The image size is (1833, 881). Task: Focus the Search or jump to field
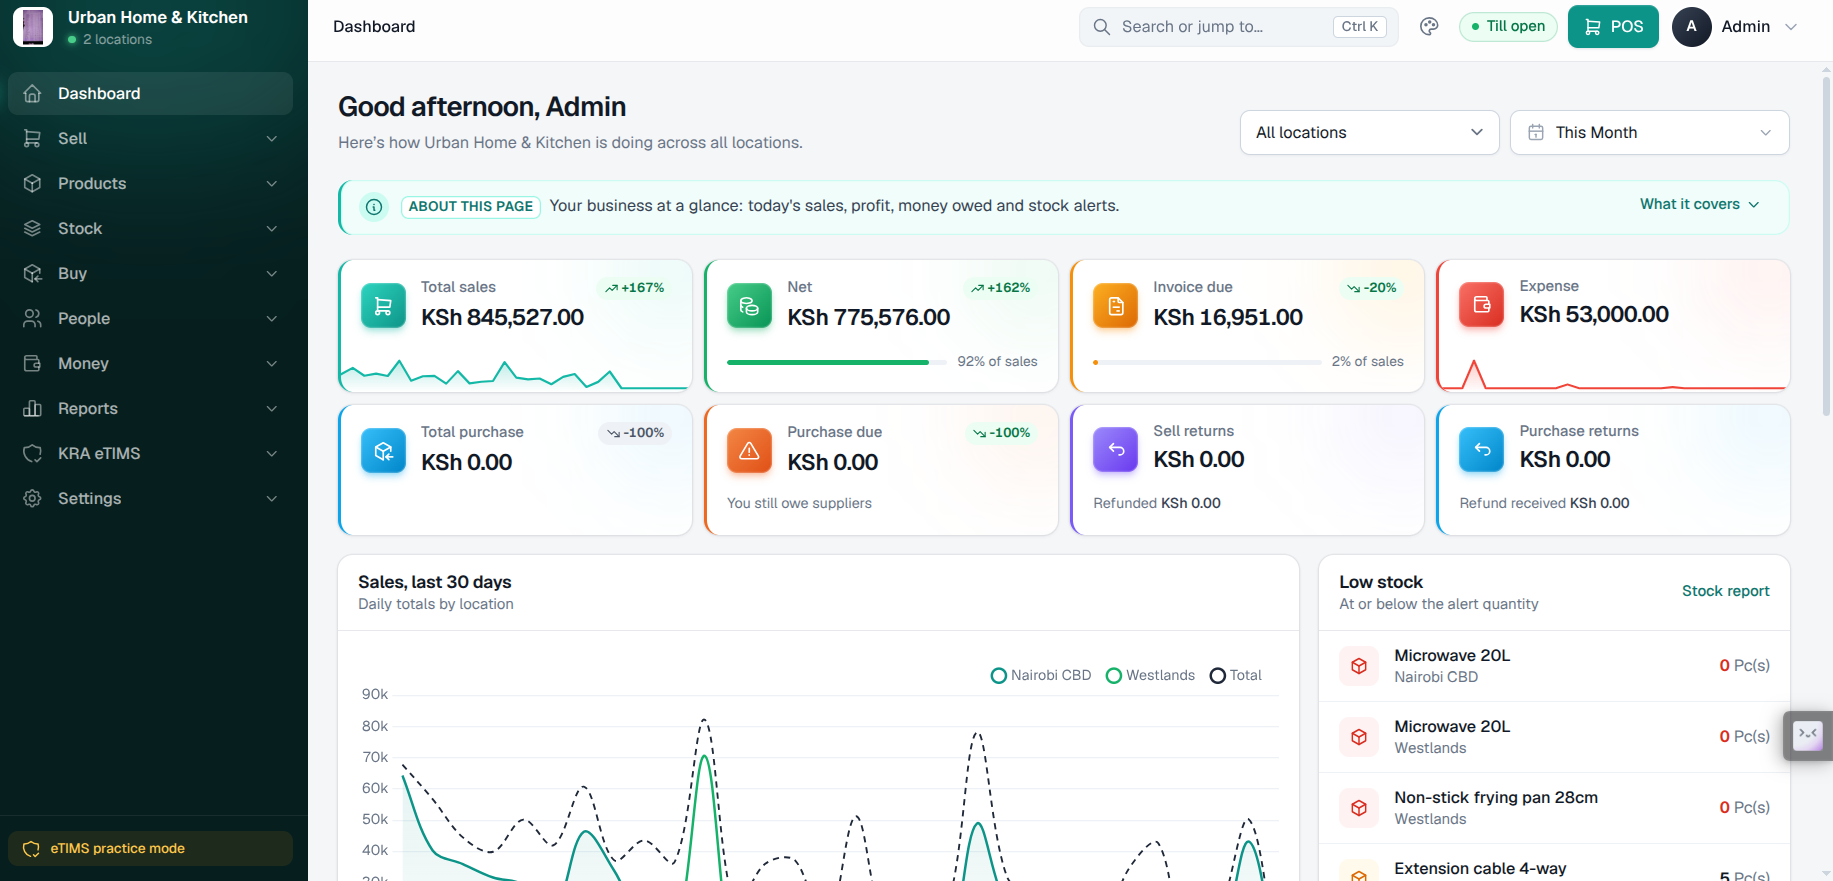1238,27
